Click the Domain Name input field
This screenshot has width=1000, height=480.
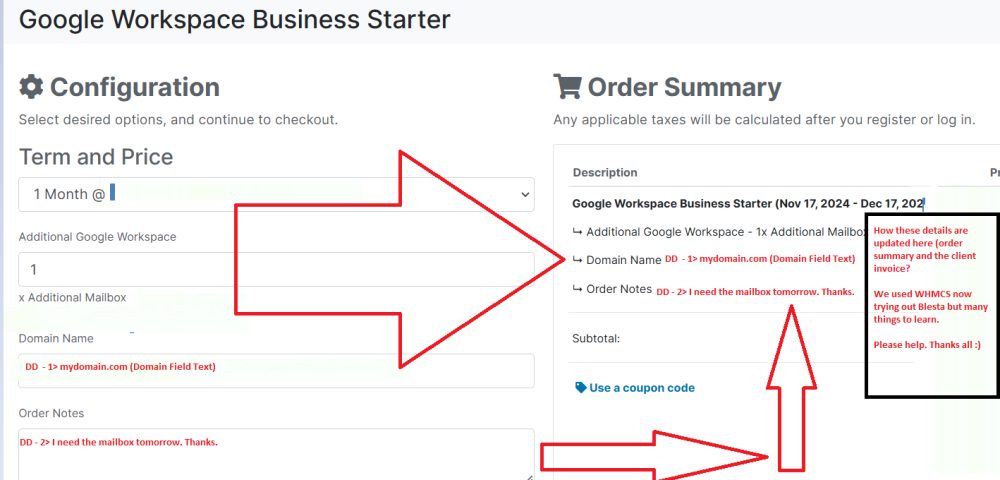click(276, 370)
